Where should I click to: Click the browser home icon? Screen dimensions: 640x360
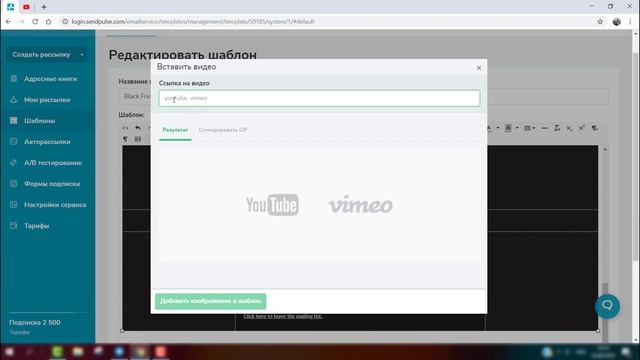click(x=49, y=22)
